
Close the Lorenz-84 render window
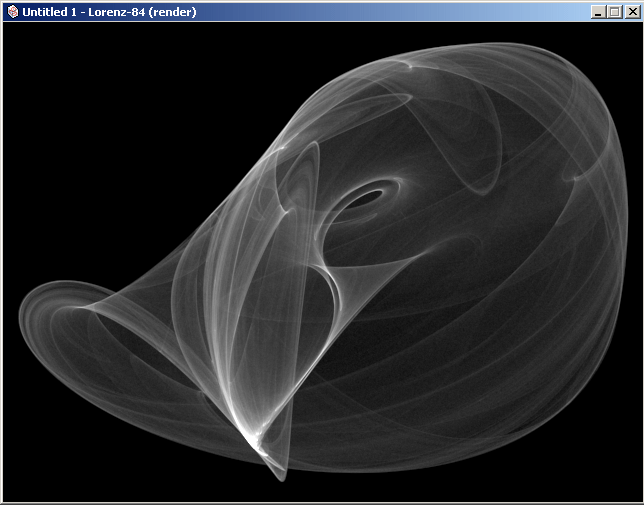(632, 12)
